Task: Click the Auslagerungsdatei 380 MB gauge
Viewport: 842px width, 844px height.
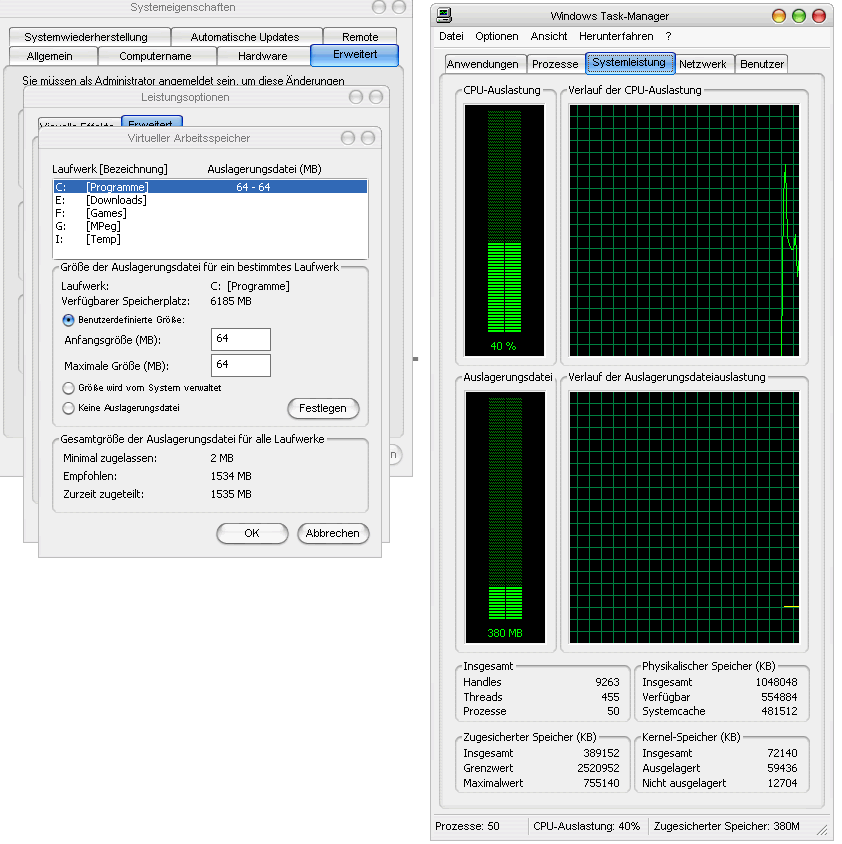Action: pyautogui.click(x=505, y=517)
